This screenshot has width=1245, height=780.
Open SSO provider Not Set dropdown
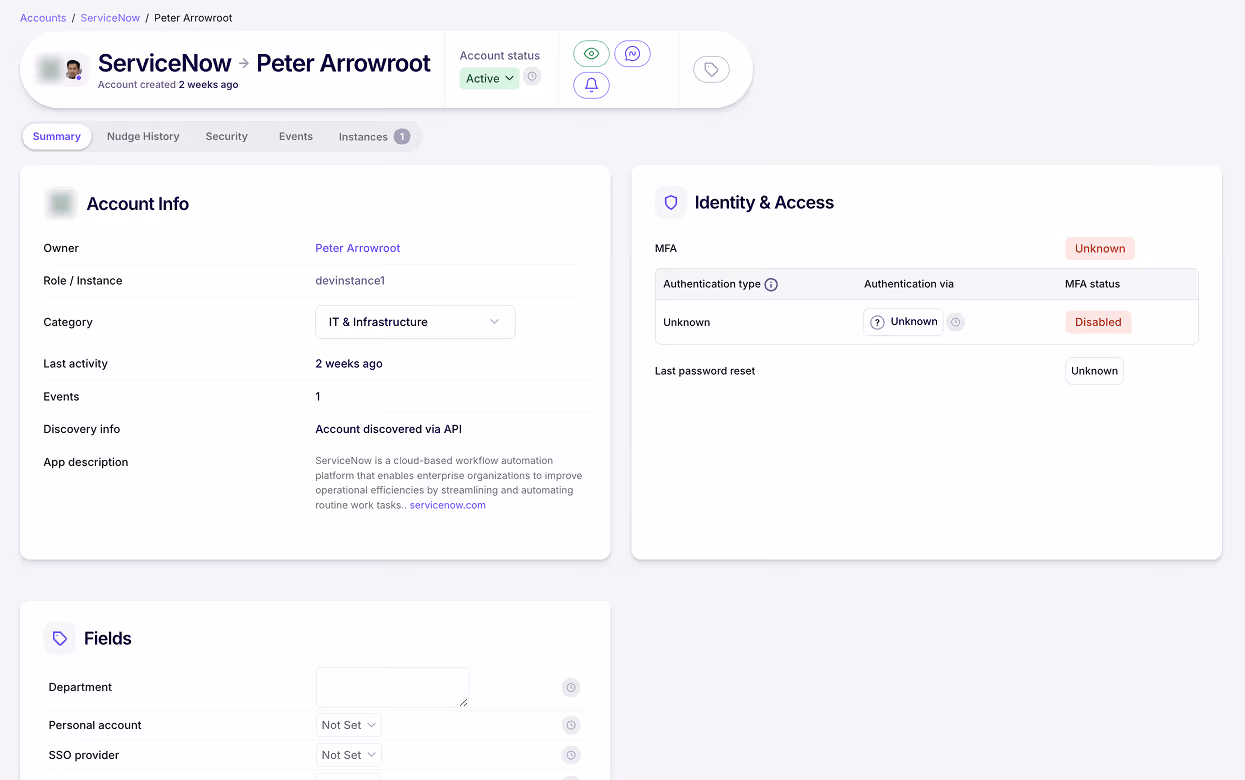(348, 755)
